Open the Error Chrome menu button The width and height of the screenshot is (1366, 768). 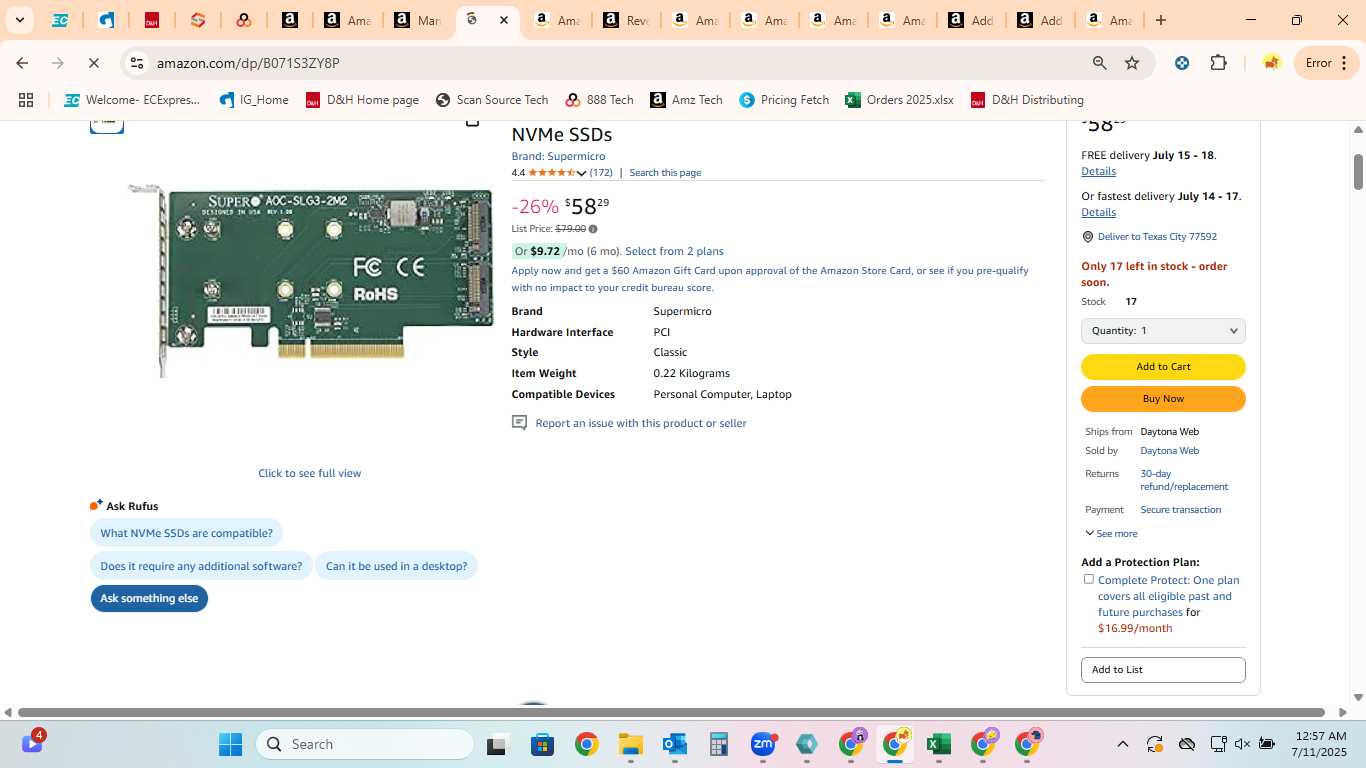coord(1327,63)
